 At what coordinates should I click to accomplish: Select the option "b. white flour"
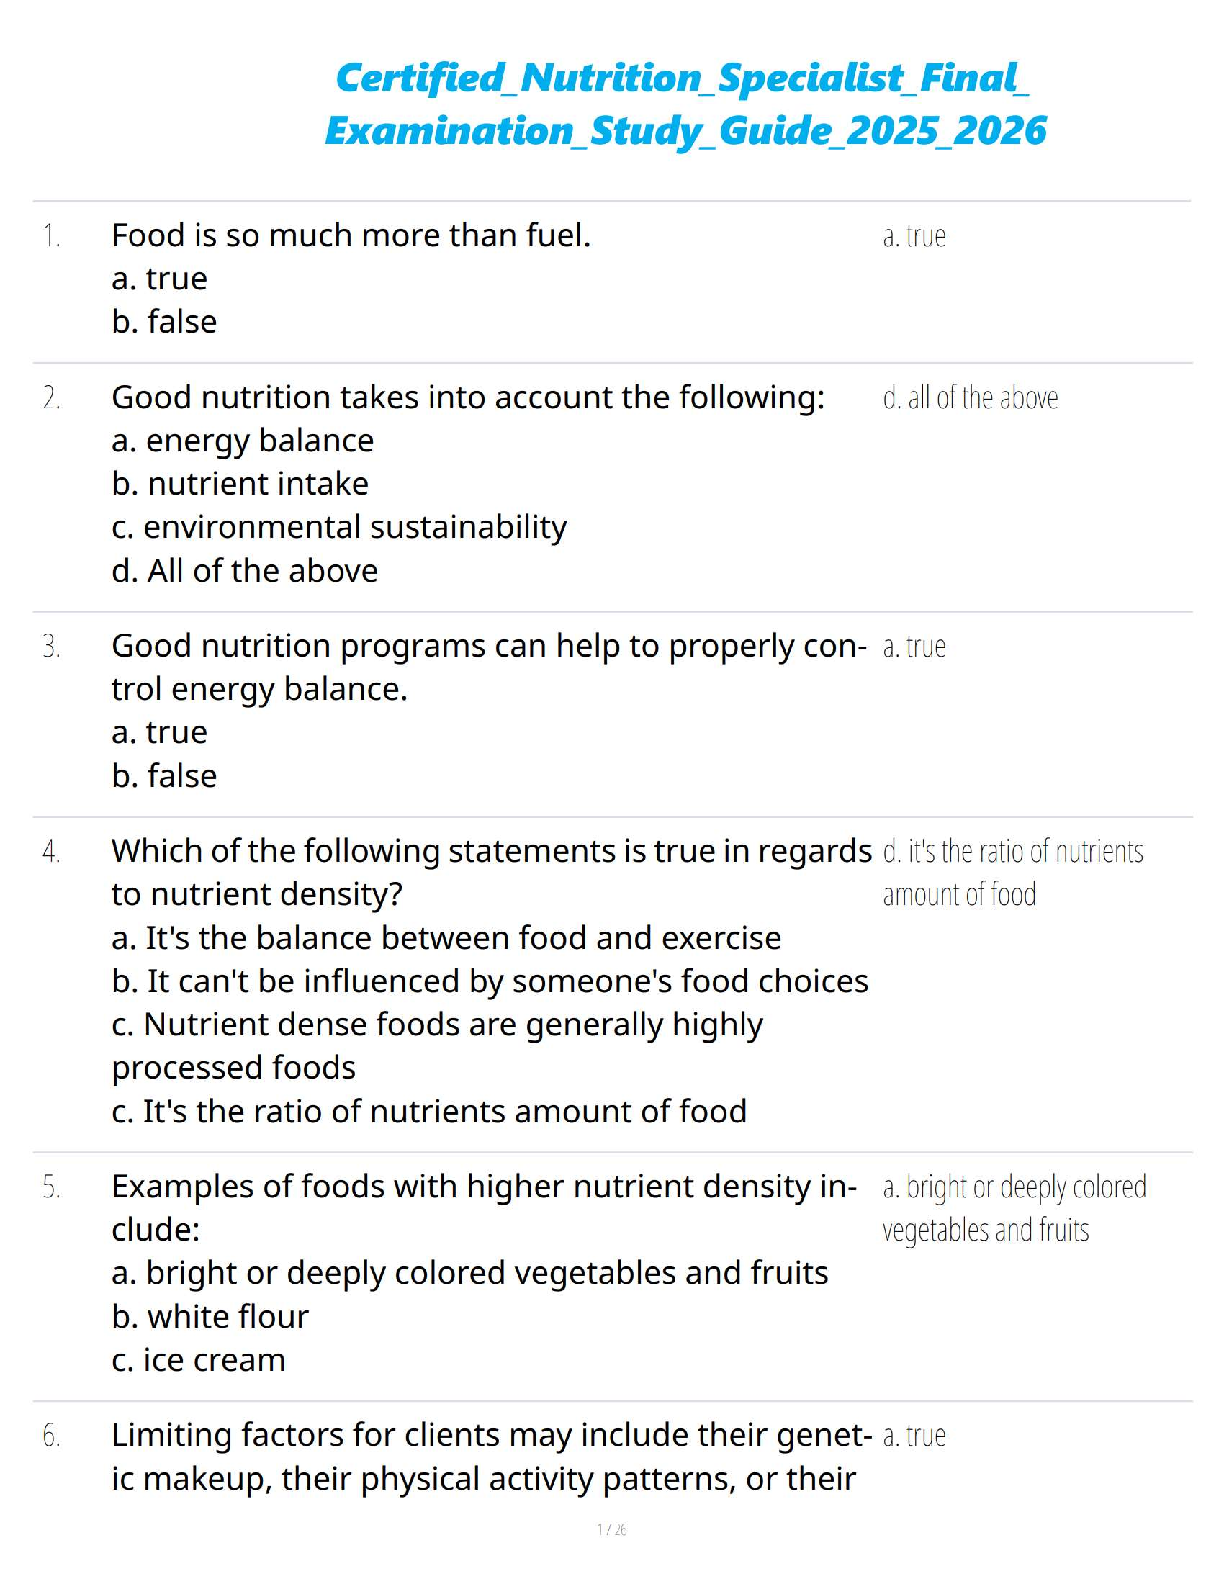coord(210,1317)
